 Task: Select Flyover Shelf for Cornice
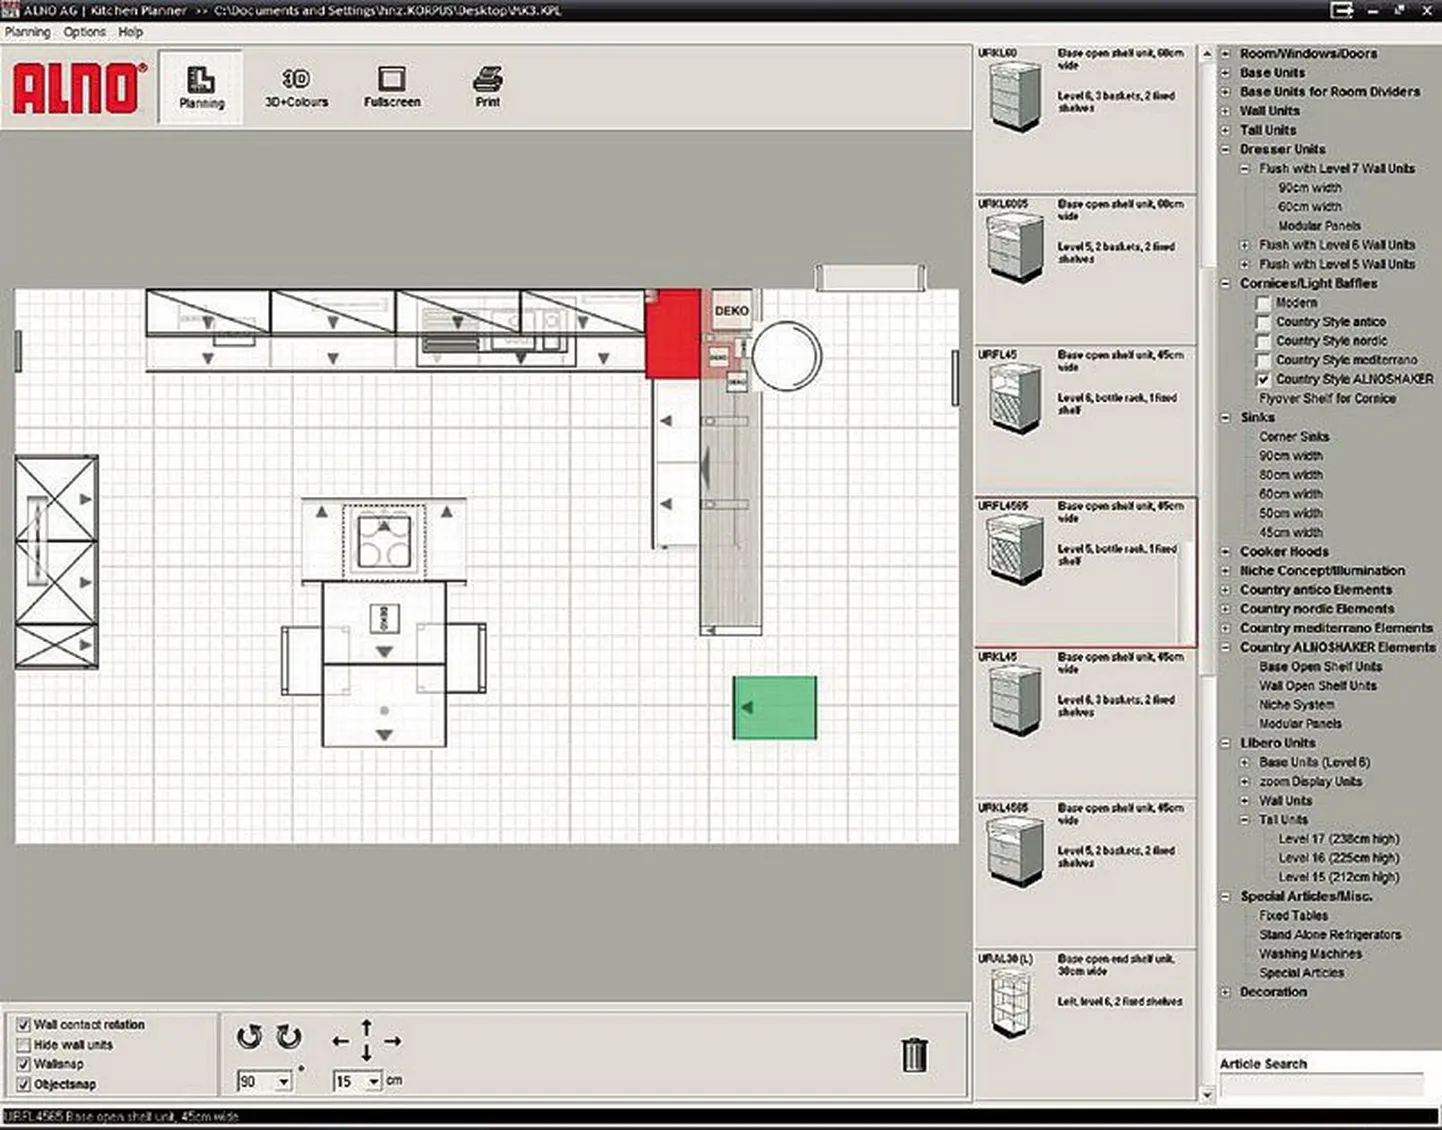[x=1327, y=399]
